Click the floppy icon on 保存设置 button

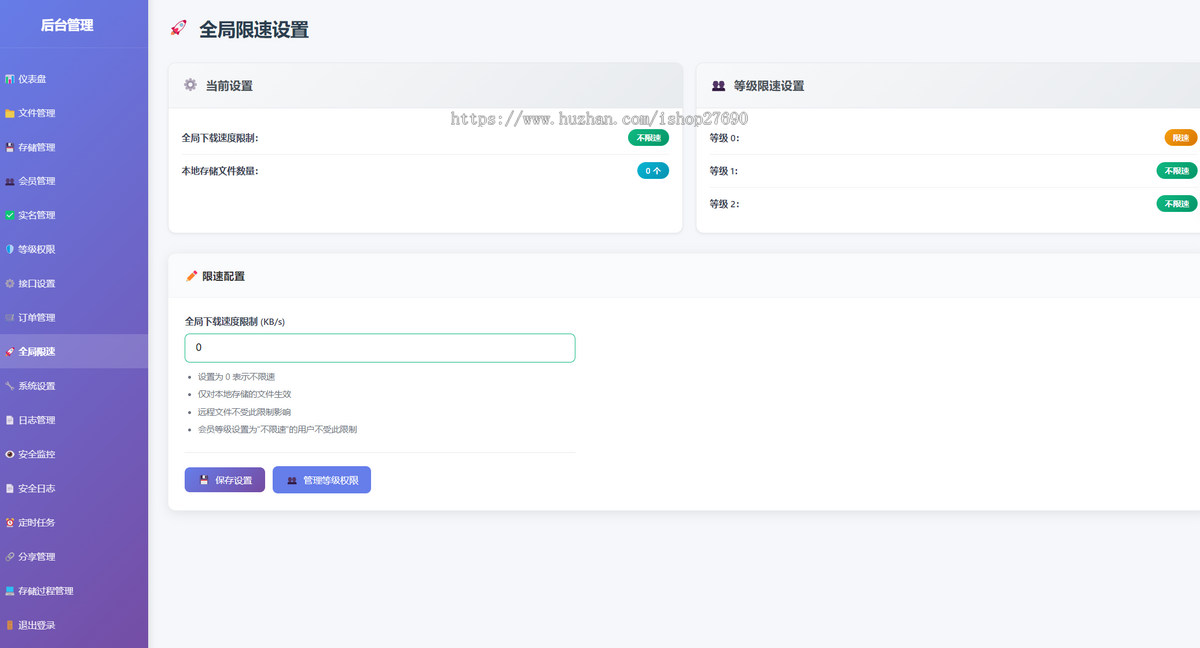coord(204,480)
